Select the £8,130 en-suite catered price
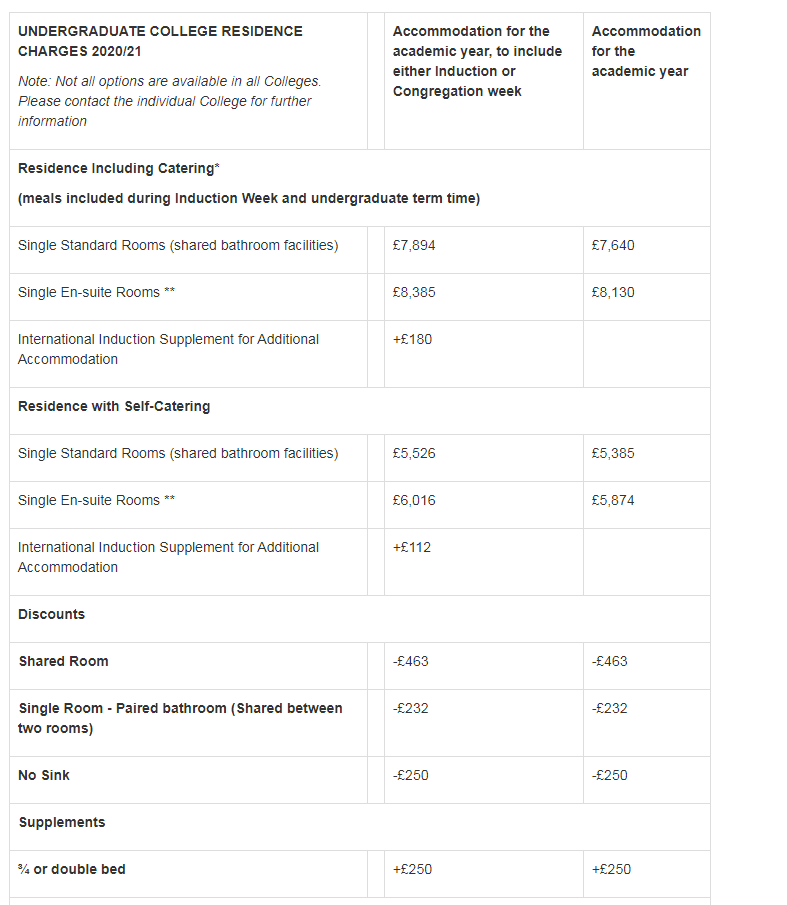 coord(612,293)
